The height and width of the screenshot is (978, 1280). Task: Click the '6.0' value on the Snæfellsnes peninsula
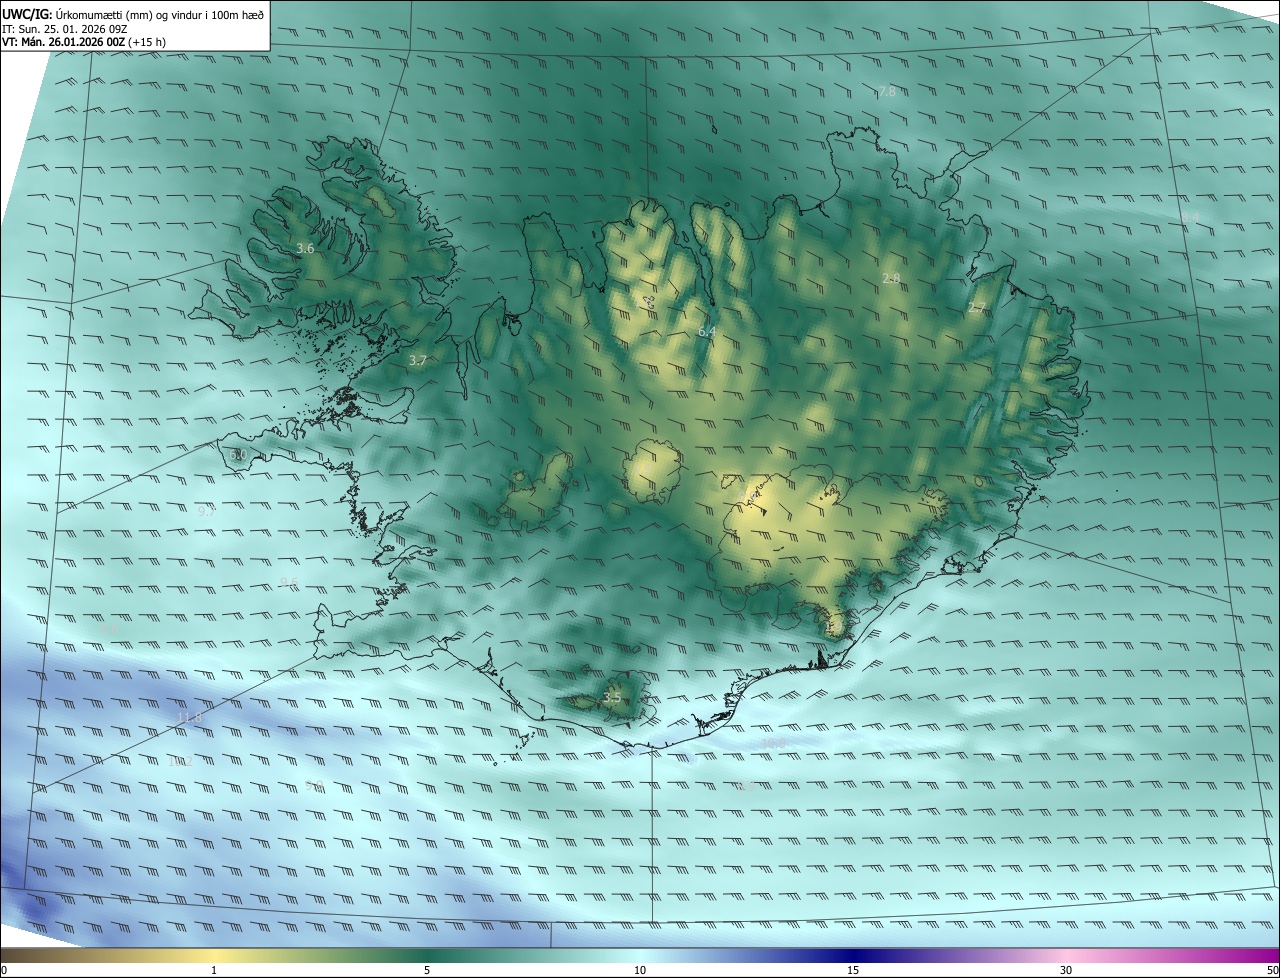[238, 455]
